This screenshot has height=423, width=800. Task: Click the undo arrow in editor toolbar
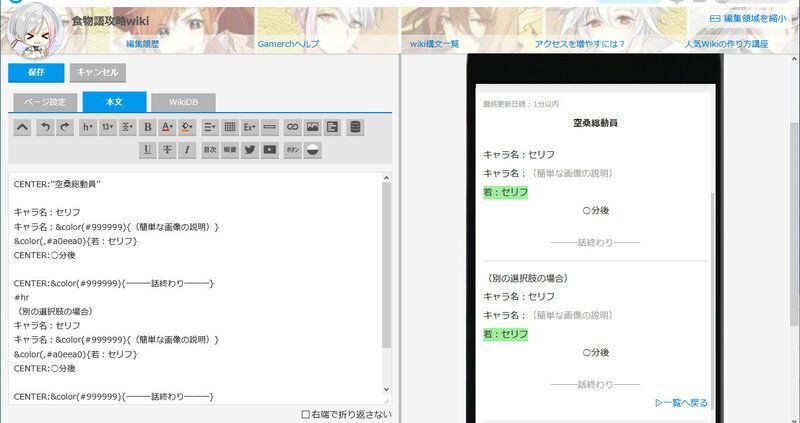click(44, 127)
